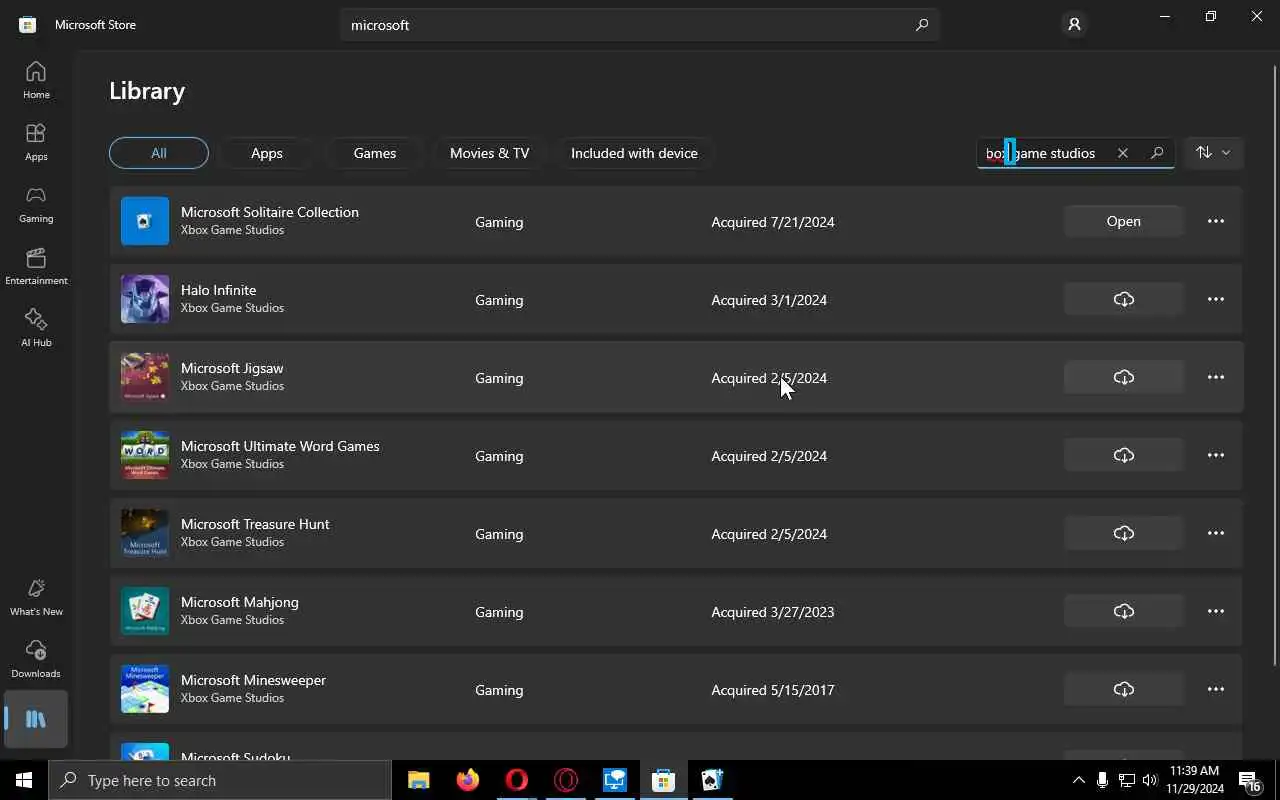Open the Windows Start menu
Screen dimensions: 1280x800
pos(24,780)
